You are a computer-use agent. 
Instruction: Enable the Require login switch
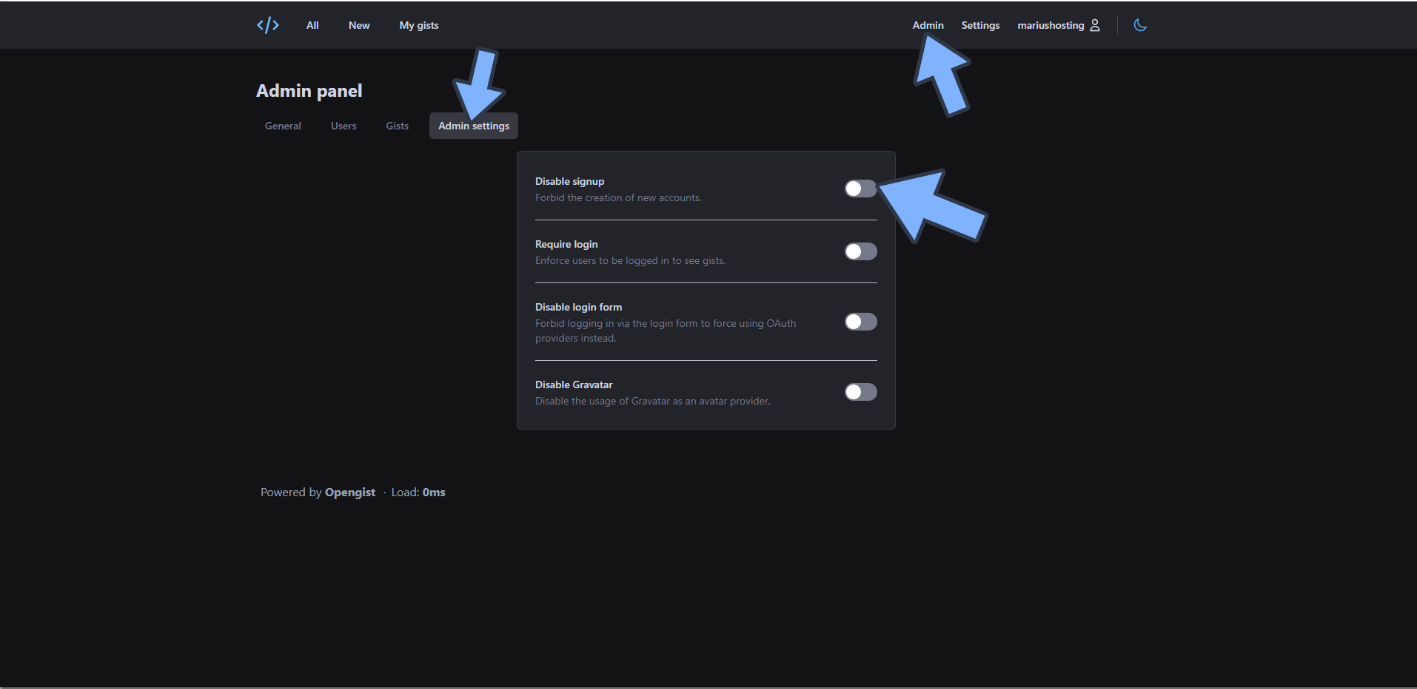pos(860,251)
